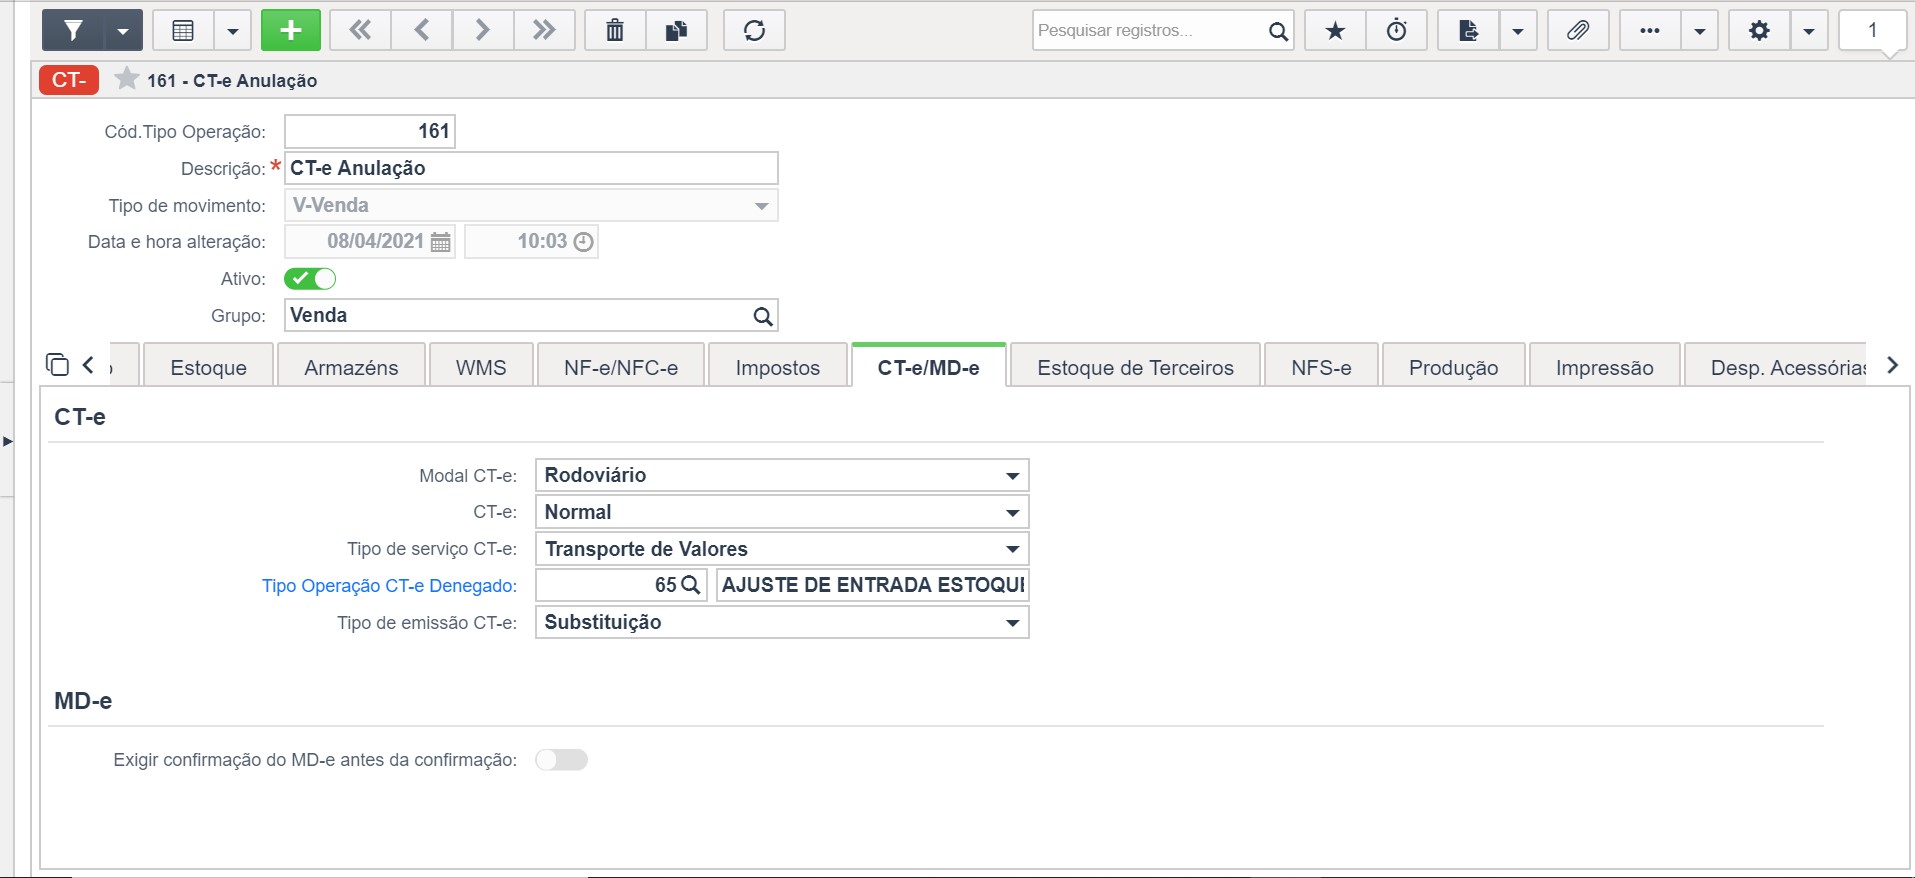Expand the Tipo de serviço CT-e dropdown
This screenshot has width=1915, height=878.
782,549
